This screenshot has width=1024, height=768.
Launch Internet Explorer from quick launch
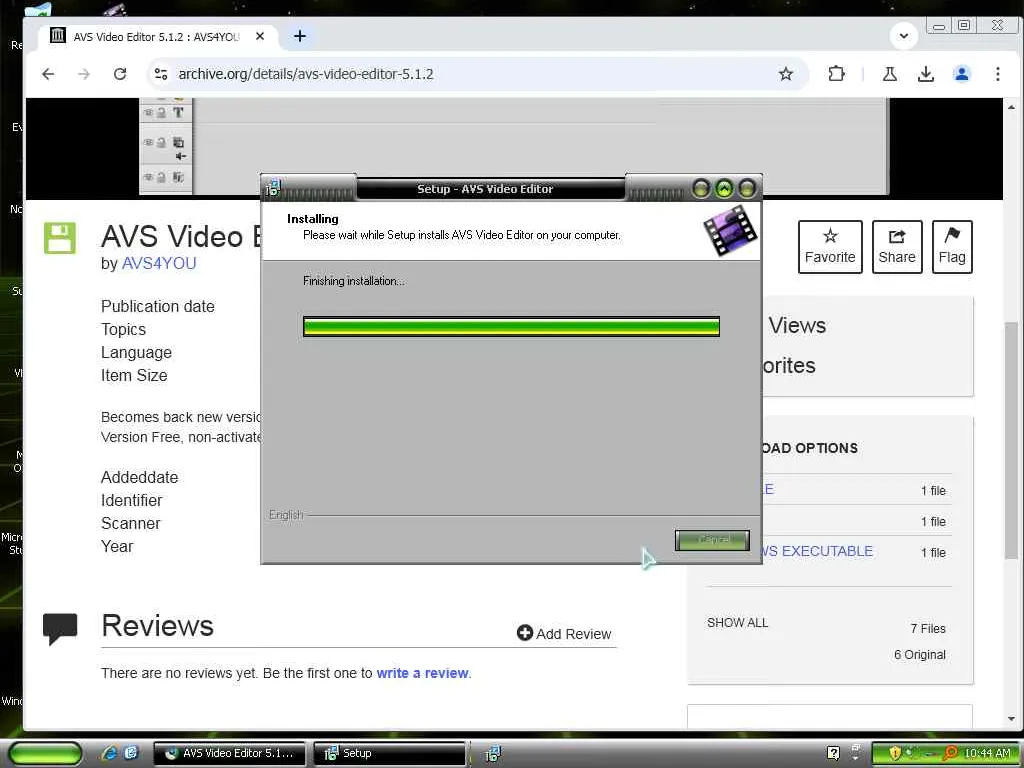[x=109, y=753]
